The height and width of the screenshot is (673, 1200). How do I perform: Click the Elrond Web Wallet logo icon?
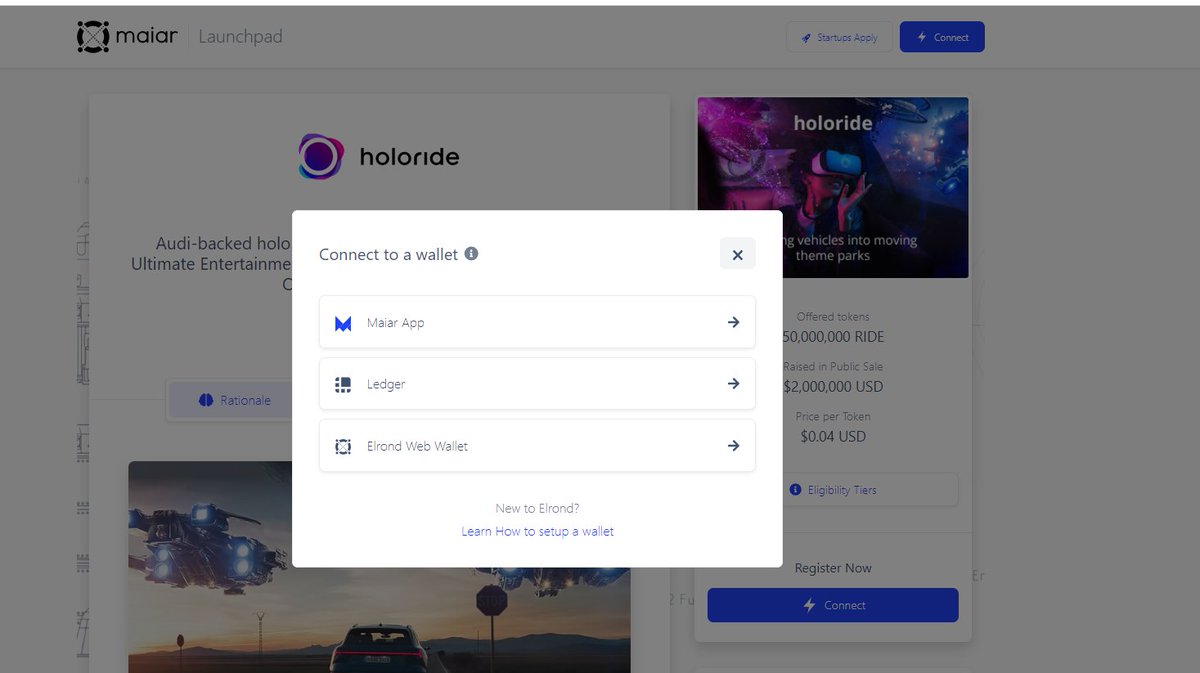coord(343,446)
